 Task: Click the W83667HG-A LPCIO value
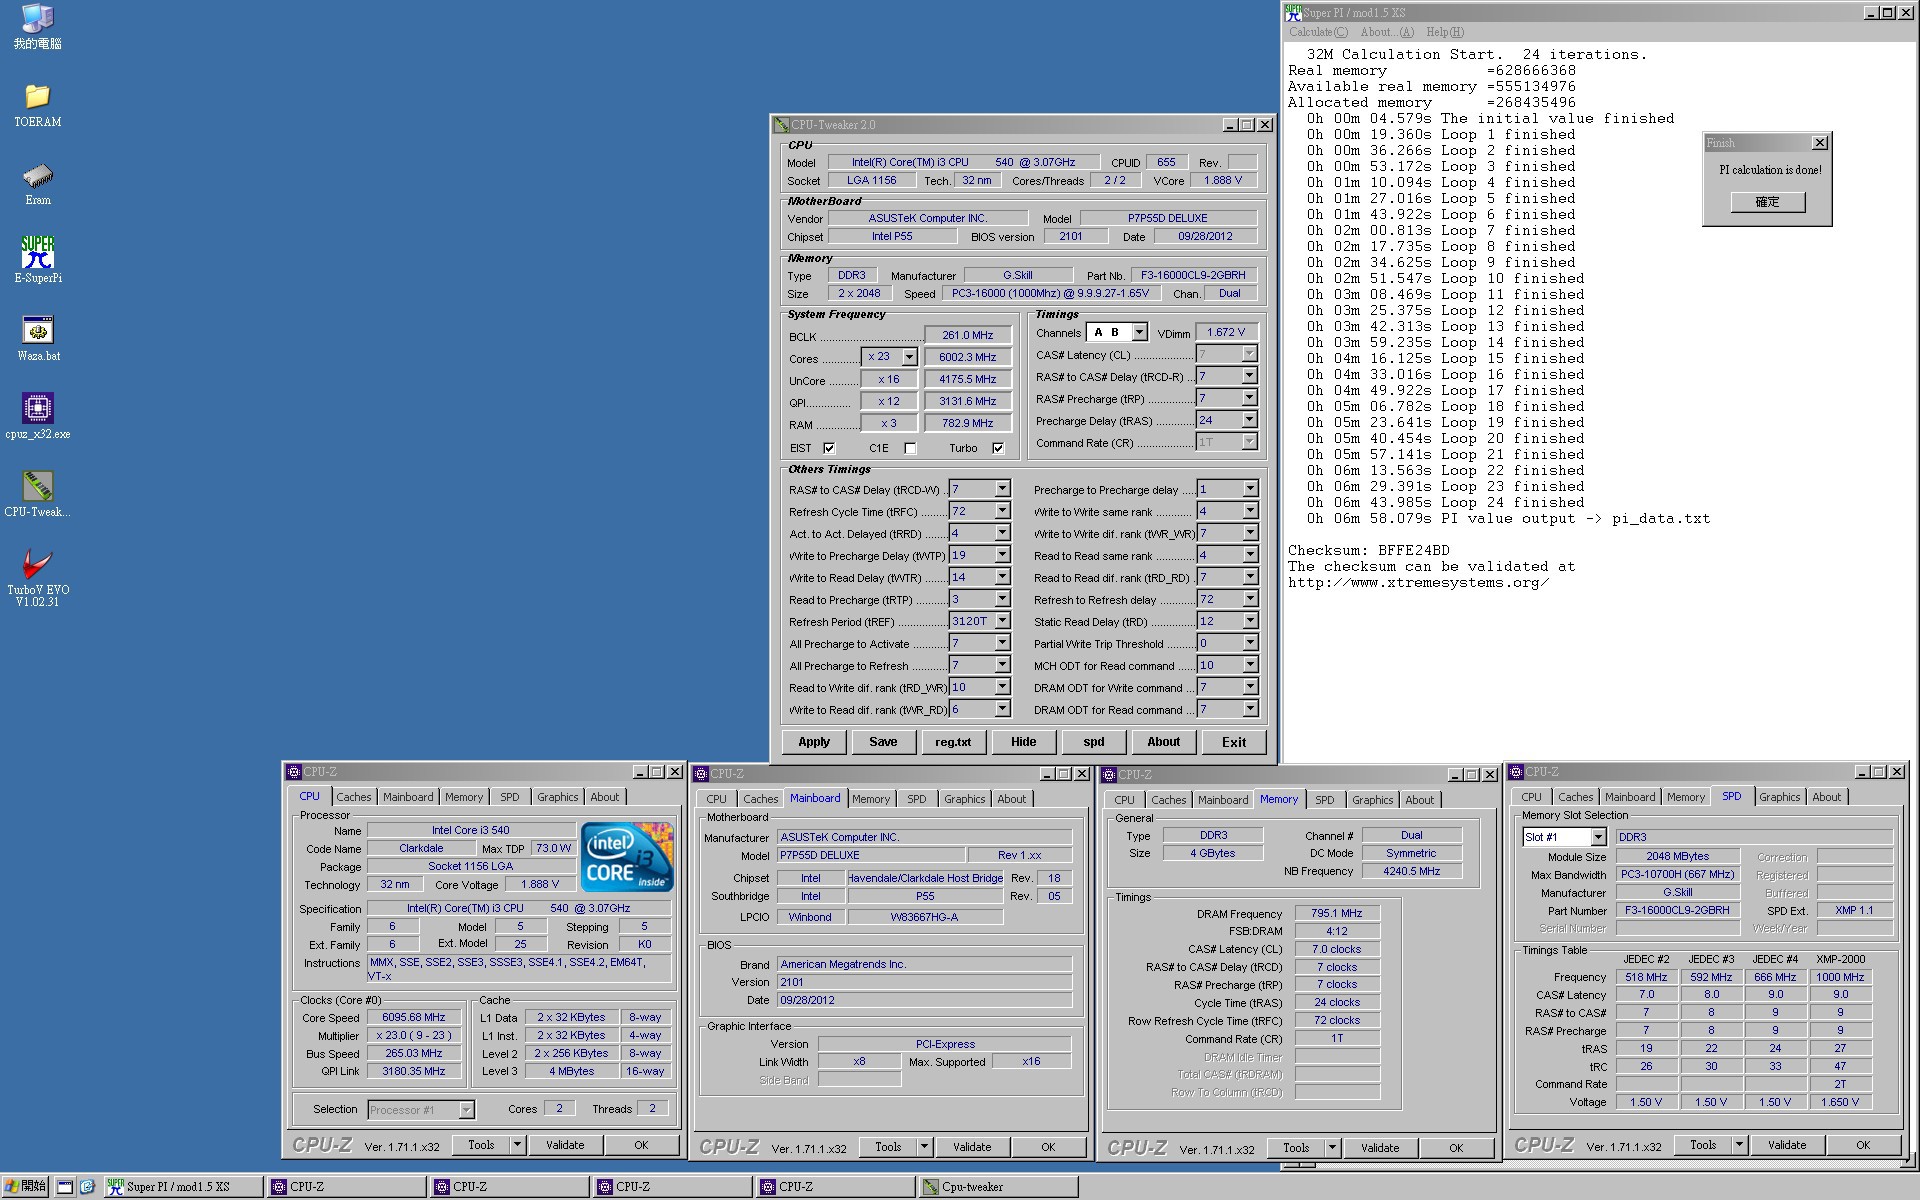point(924,917)
